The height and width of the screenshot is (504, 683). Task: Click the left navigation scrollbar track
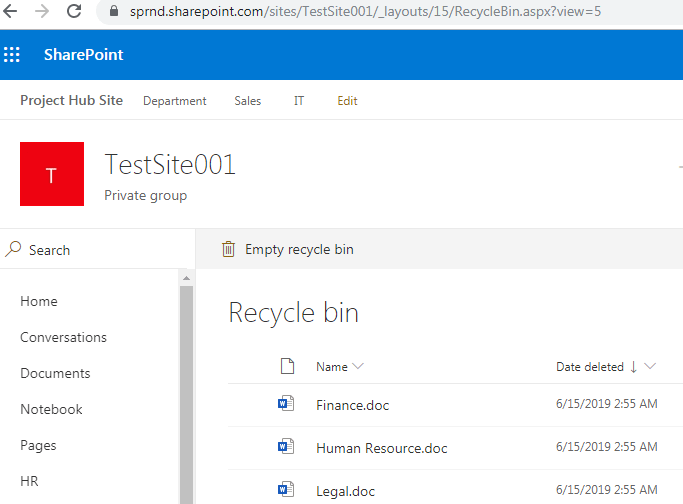(186, 395)
